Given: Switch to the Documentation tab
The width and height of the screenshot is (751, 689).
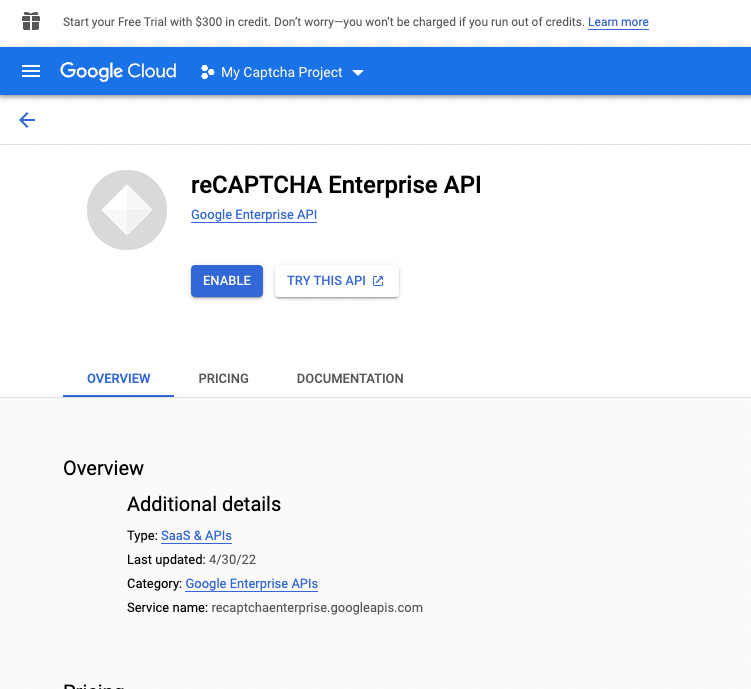Looking at the screenshot, I should 350,378.
